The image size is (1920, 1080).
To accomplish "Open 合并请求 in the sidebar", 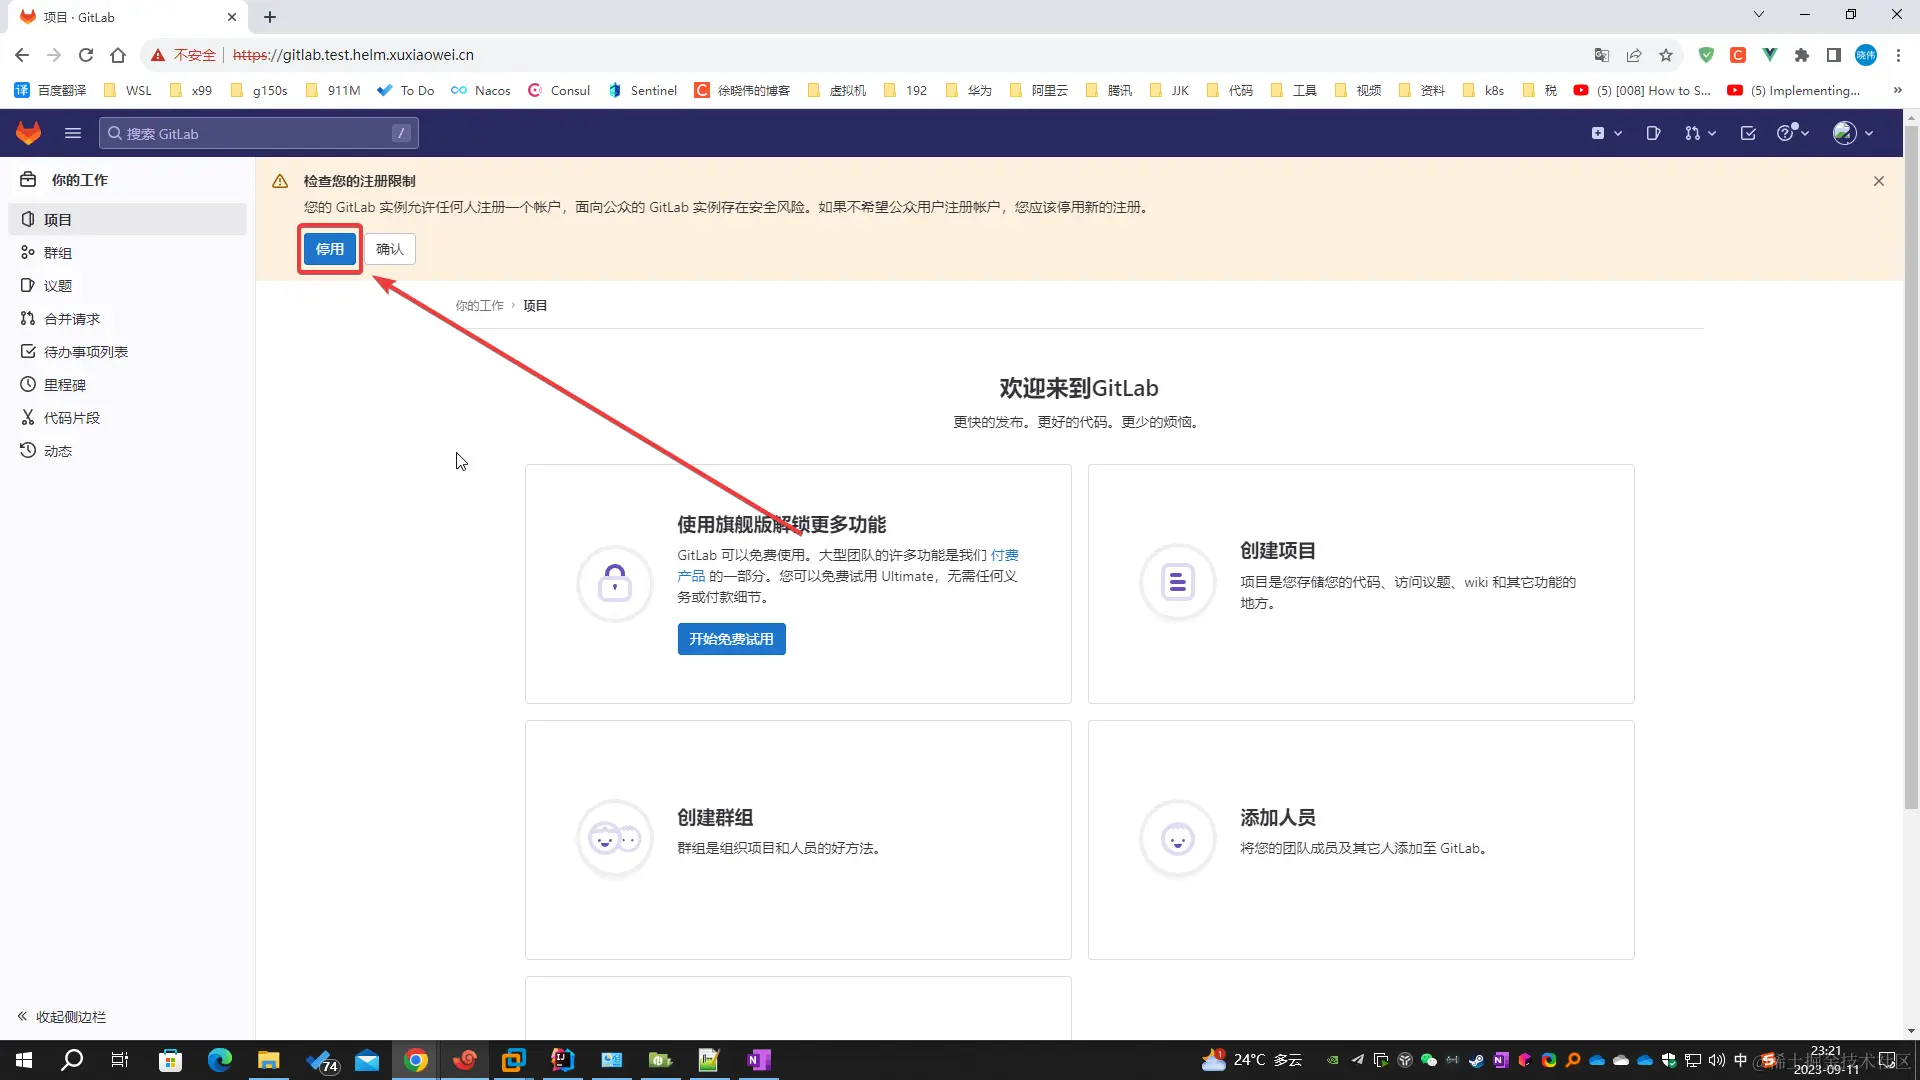I will tap(72, 319).
